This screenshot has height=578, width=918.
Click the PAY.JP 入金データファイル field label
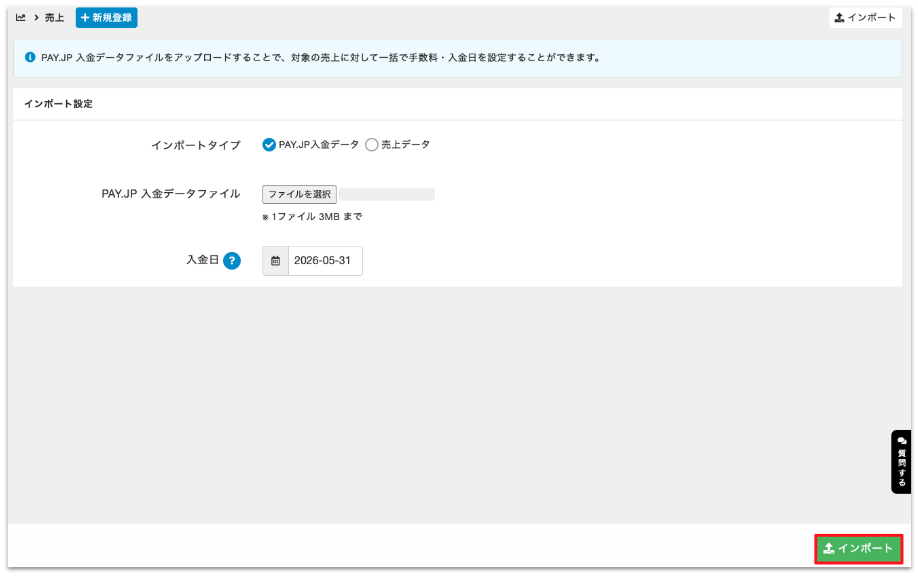point(171,194)
